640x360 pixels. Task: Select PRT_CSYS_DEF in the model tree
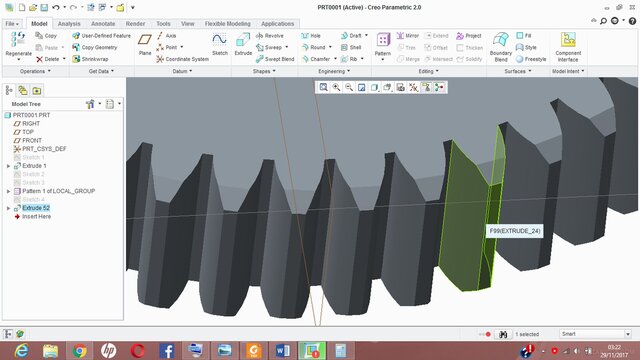pos(40,149)
